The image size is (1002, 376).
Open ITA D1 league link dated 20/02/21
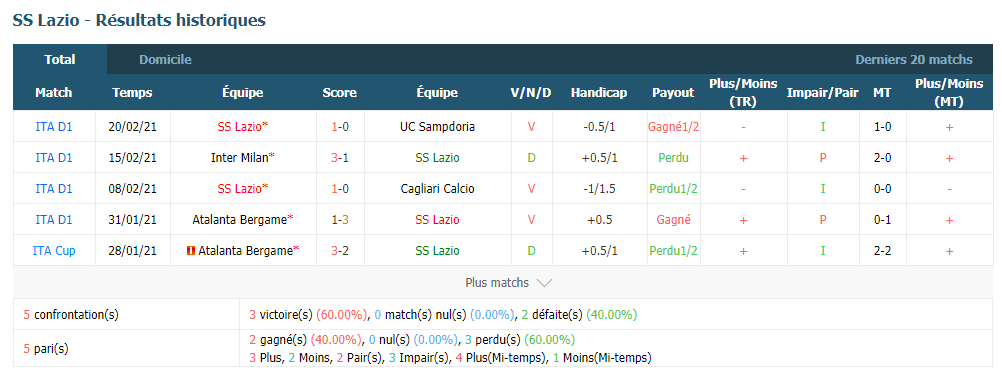(x=54, y=127)
